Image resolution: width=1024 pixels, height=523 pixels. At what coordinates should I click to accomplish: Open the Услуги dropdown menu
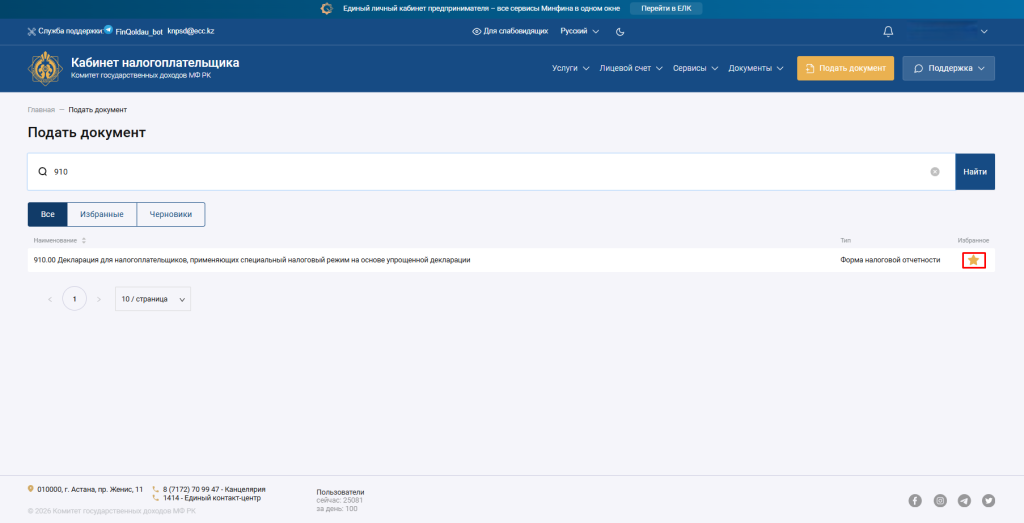tap(570, 68)
